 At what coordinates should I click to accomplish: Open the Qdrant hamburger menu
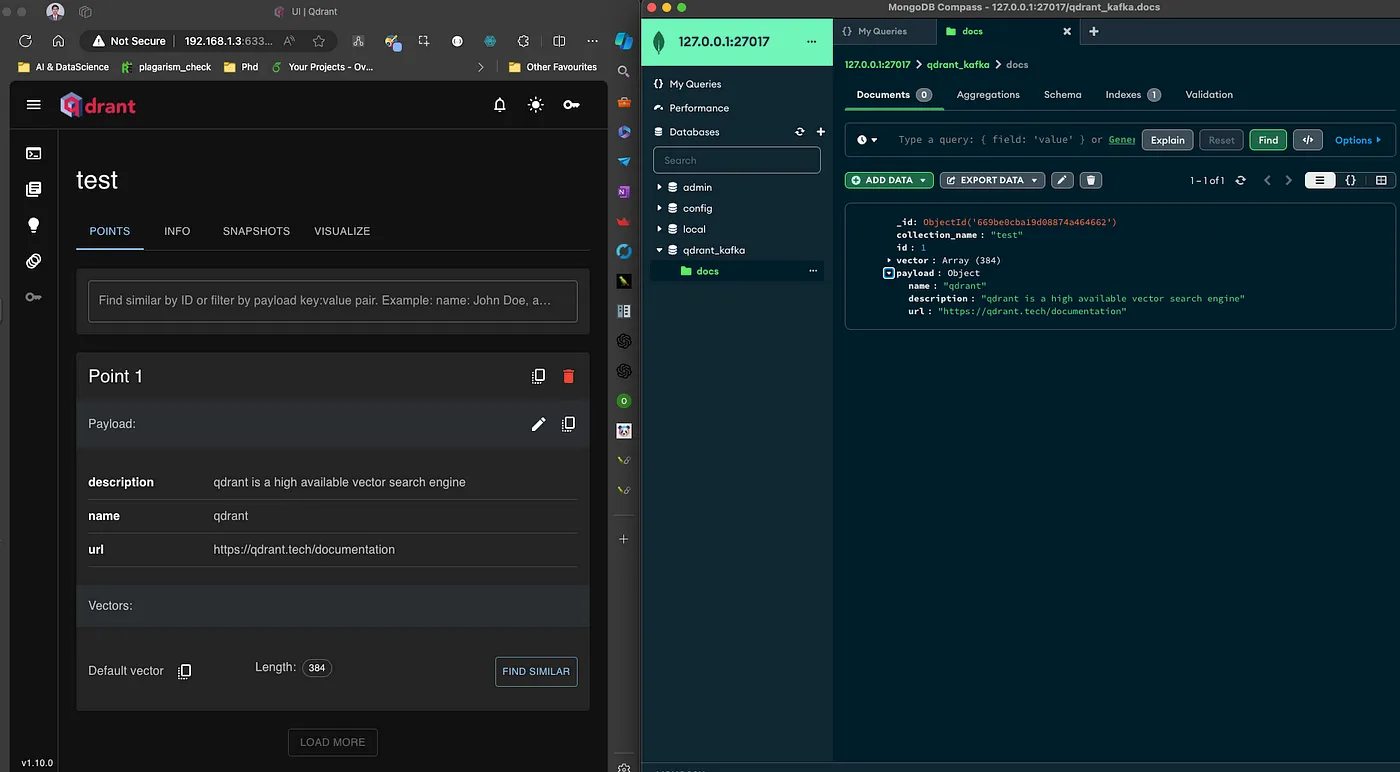tap(34, 105)
